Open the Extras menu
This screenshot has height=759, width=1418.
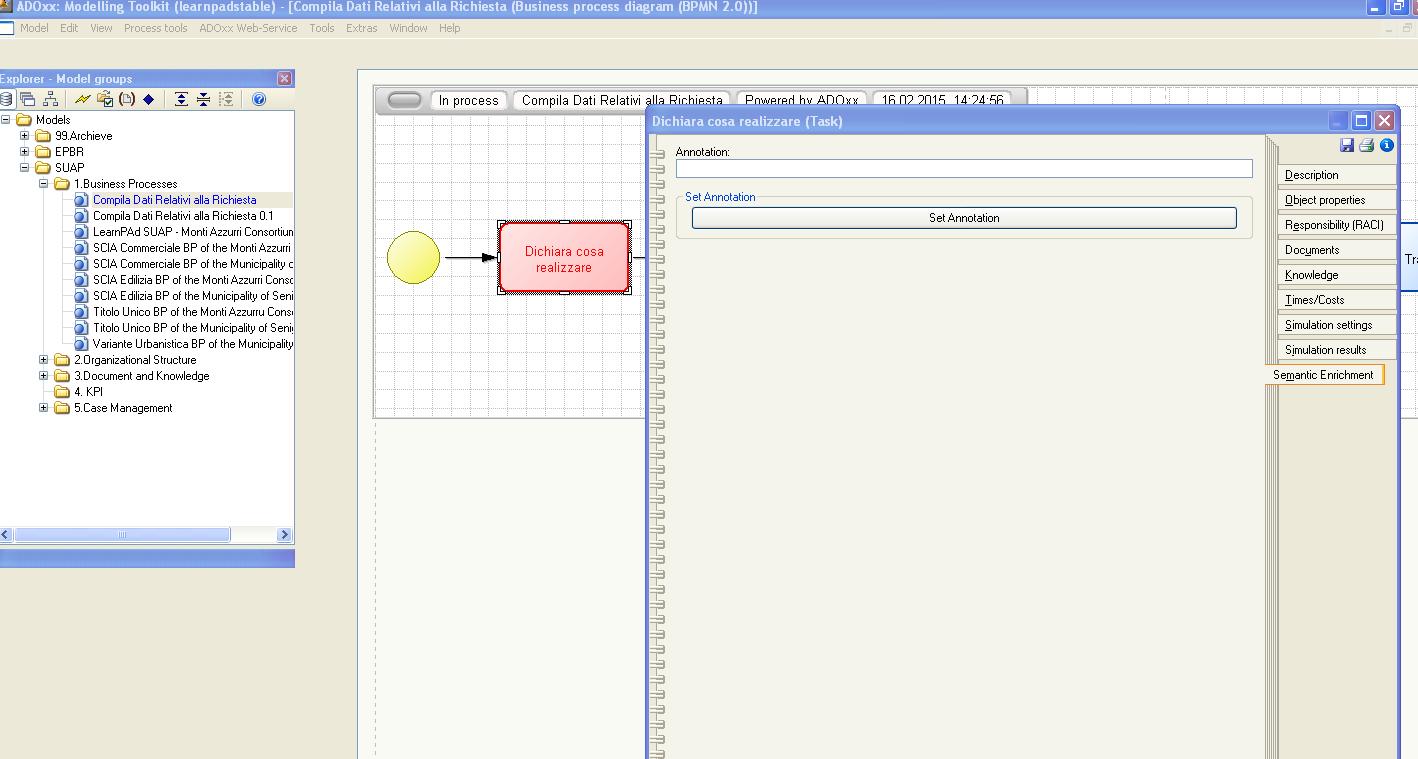(x=362, y=28)
